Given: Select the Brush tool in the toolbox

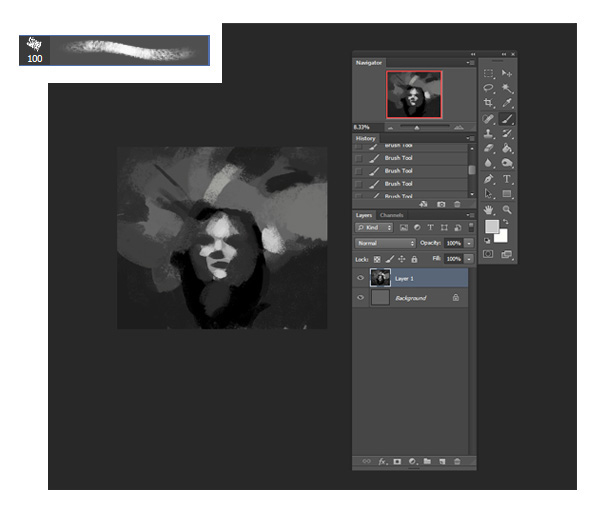Looking at the screenshot, I should pyautogui.click(x=507, y=119).
